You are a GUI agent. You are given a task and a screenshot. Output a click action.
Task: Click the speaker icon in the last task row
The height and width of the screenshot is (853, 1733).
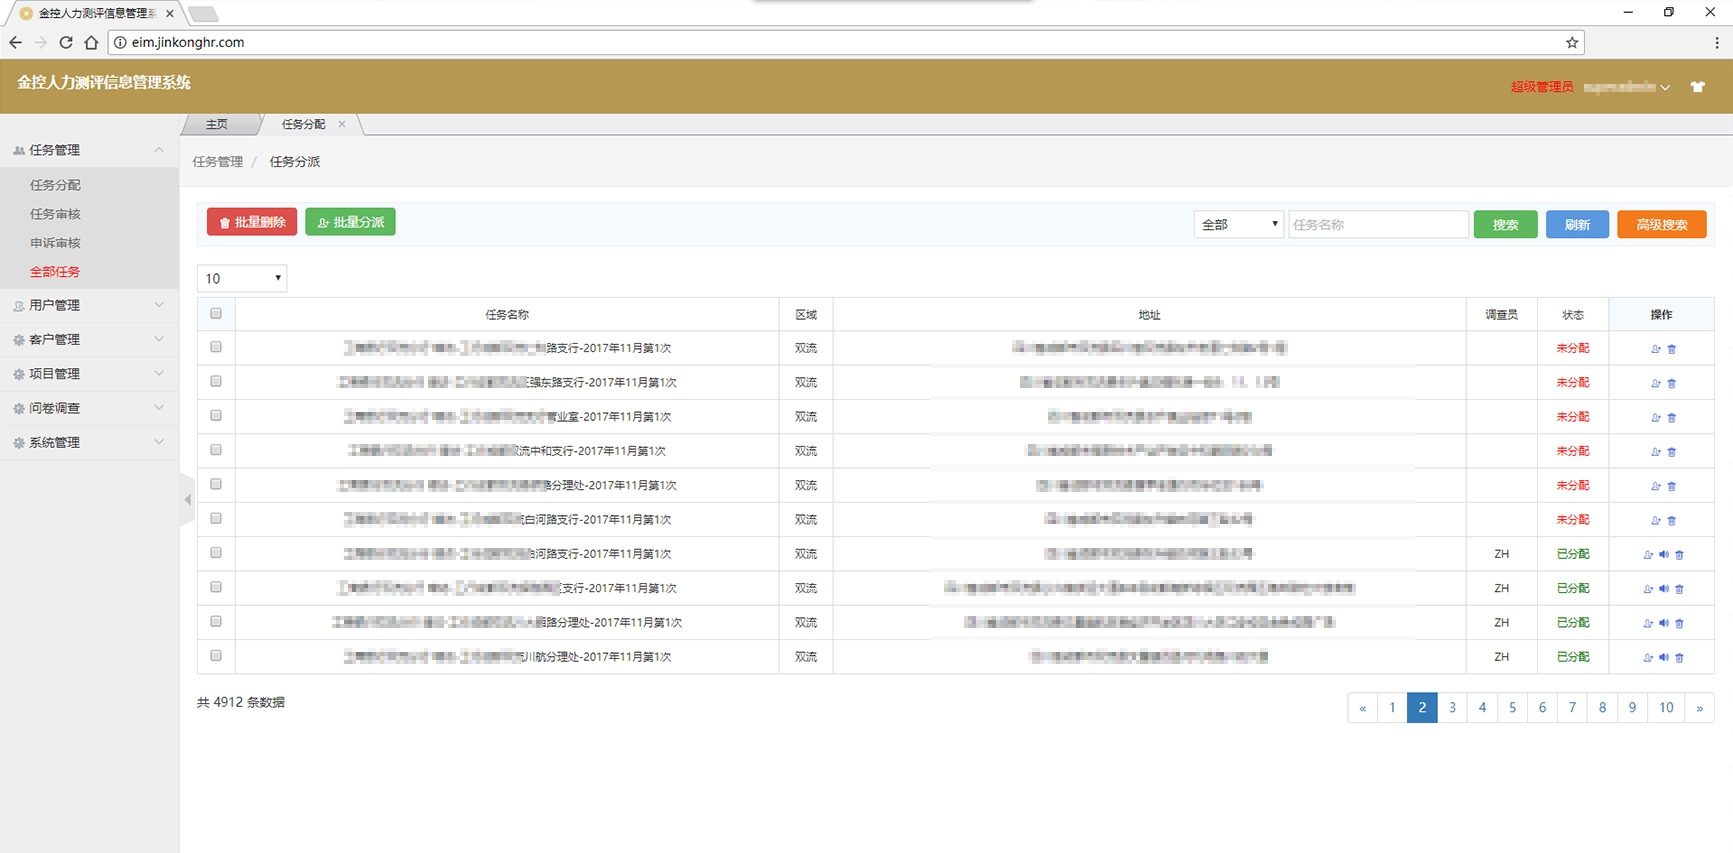click(x=1663, y=657)
